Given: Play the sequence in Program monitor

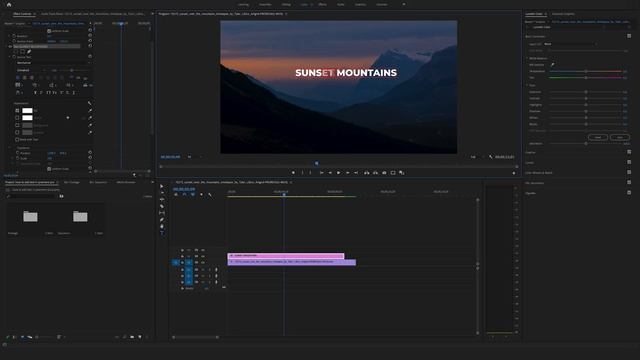Looking at the screenshot, I should point(338,173).
